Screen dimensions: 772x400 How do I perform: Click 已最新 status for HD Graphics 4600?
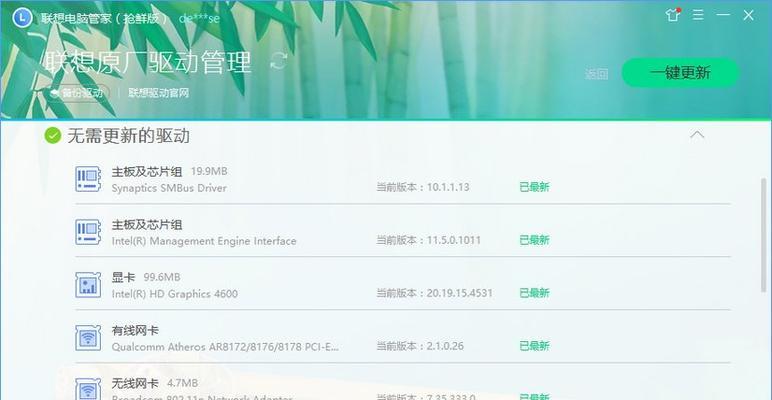click(534, 293)
